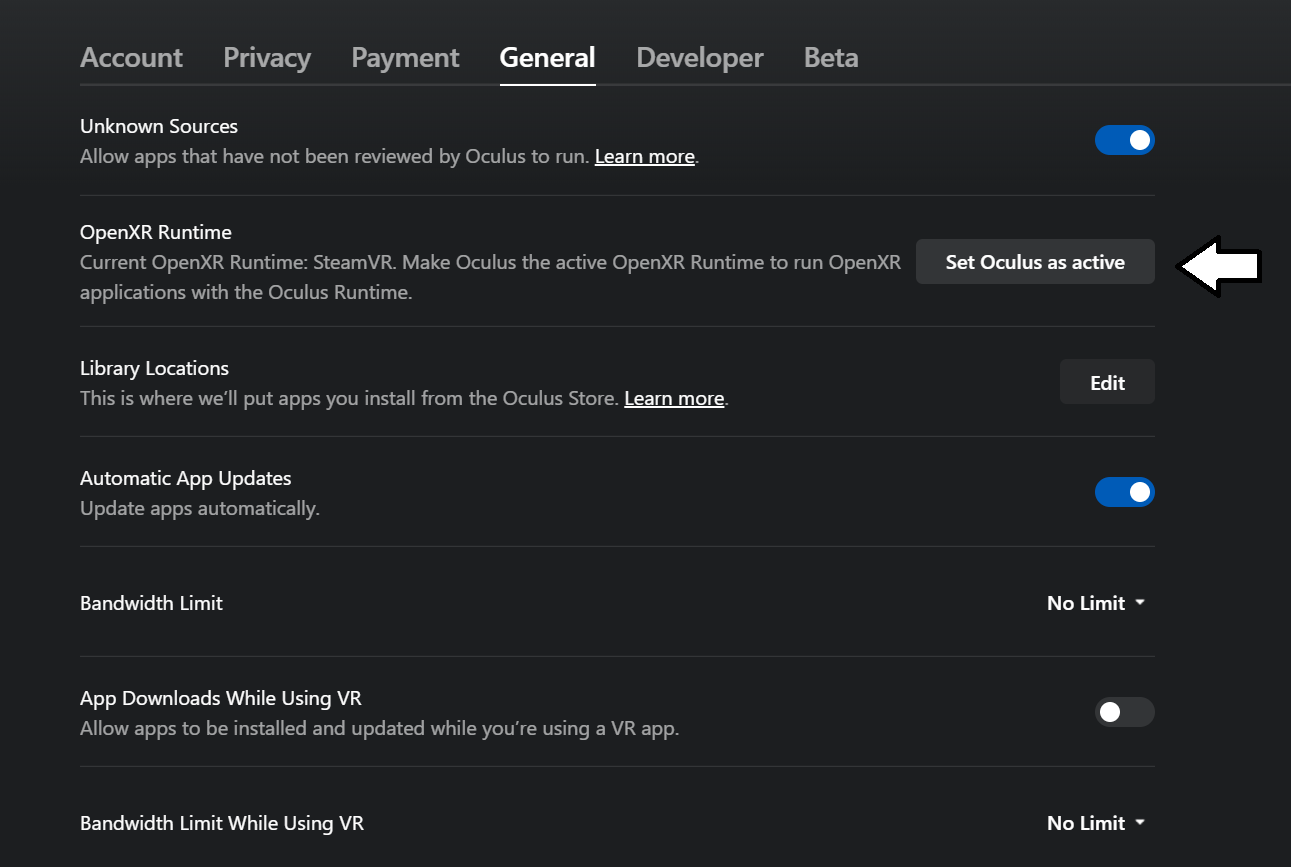Disable the Unknown Sources toggle

tap(1125, 140)
